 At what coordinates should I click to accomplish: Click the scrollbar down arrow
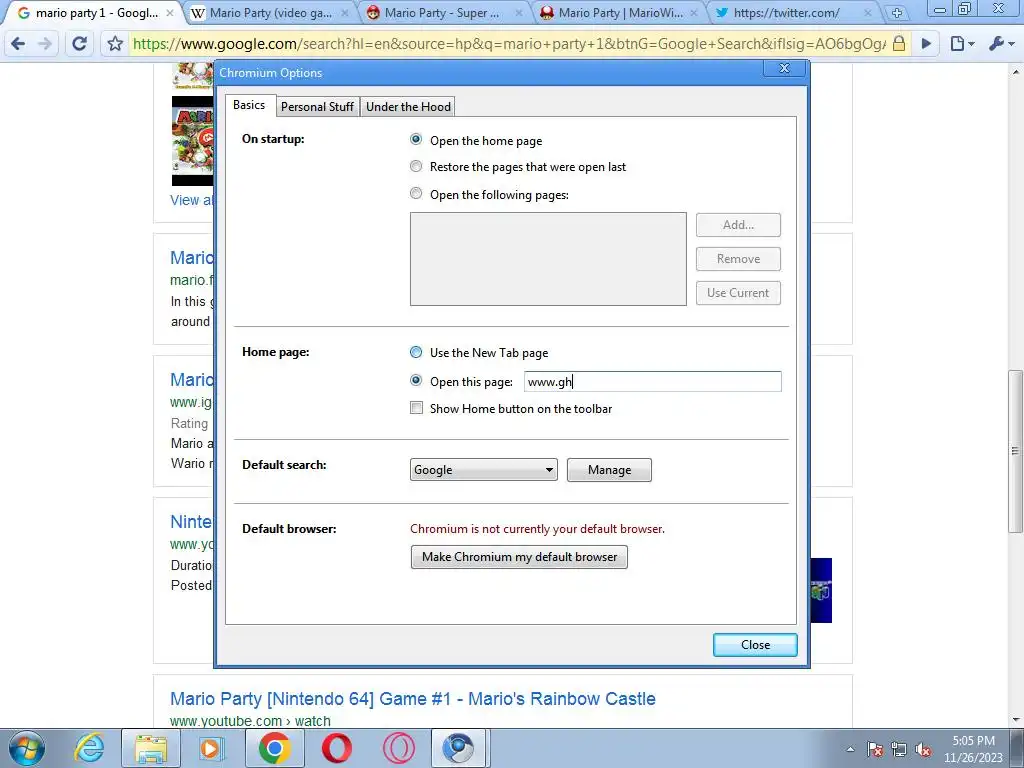pyautogui.click(x=1016, y=720)
